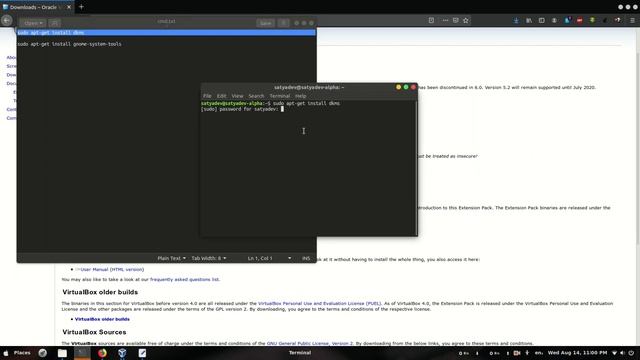Select the Downloads – Oracle browser tab
This screenshot has height=360, width=640.
pyautogui.click(x=37, y=7)
